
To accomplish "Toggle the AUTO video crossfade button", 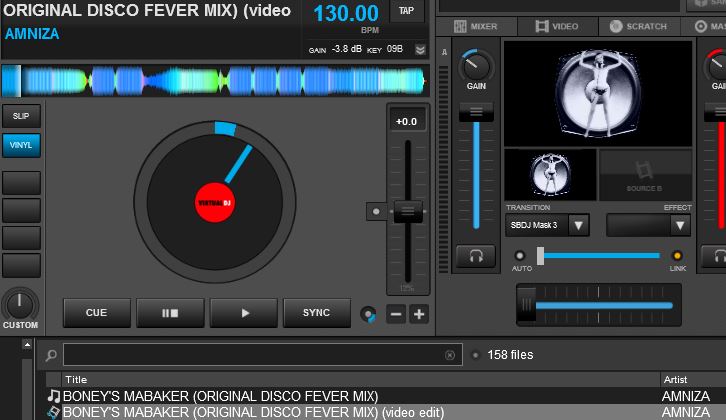I will point(520,255).
